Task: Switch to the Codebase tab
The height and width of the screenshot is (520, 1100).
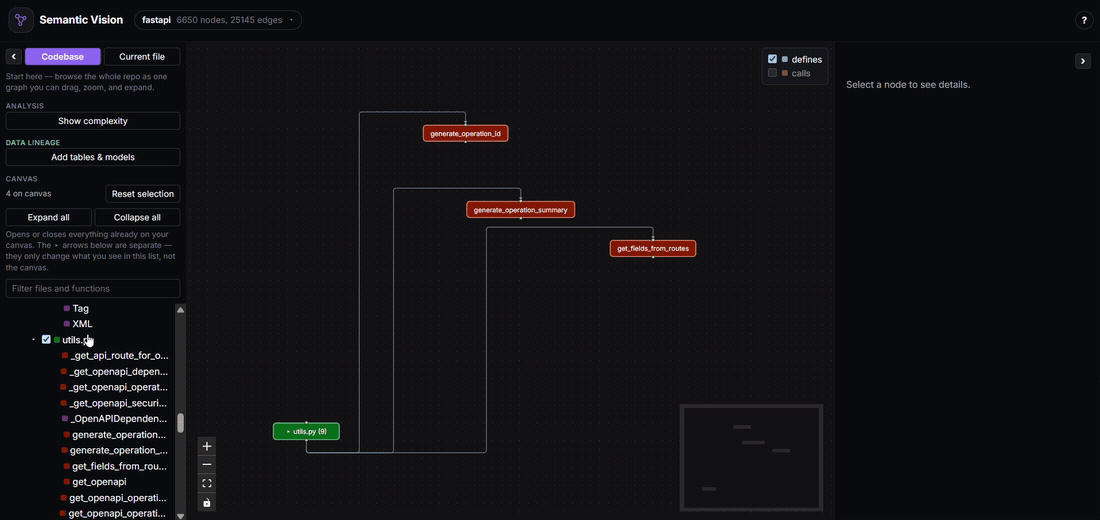Action: tap(63, 57)
